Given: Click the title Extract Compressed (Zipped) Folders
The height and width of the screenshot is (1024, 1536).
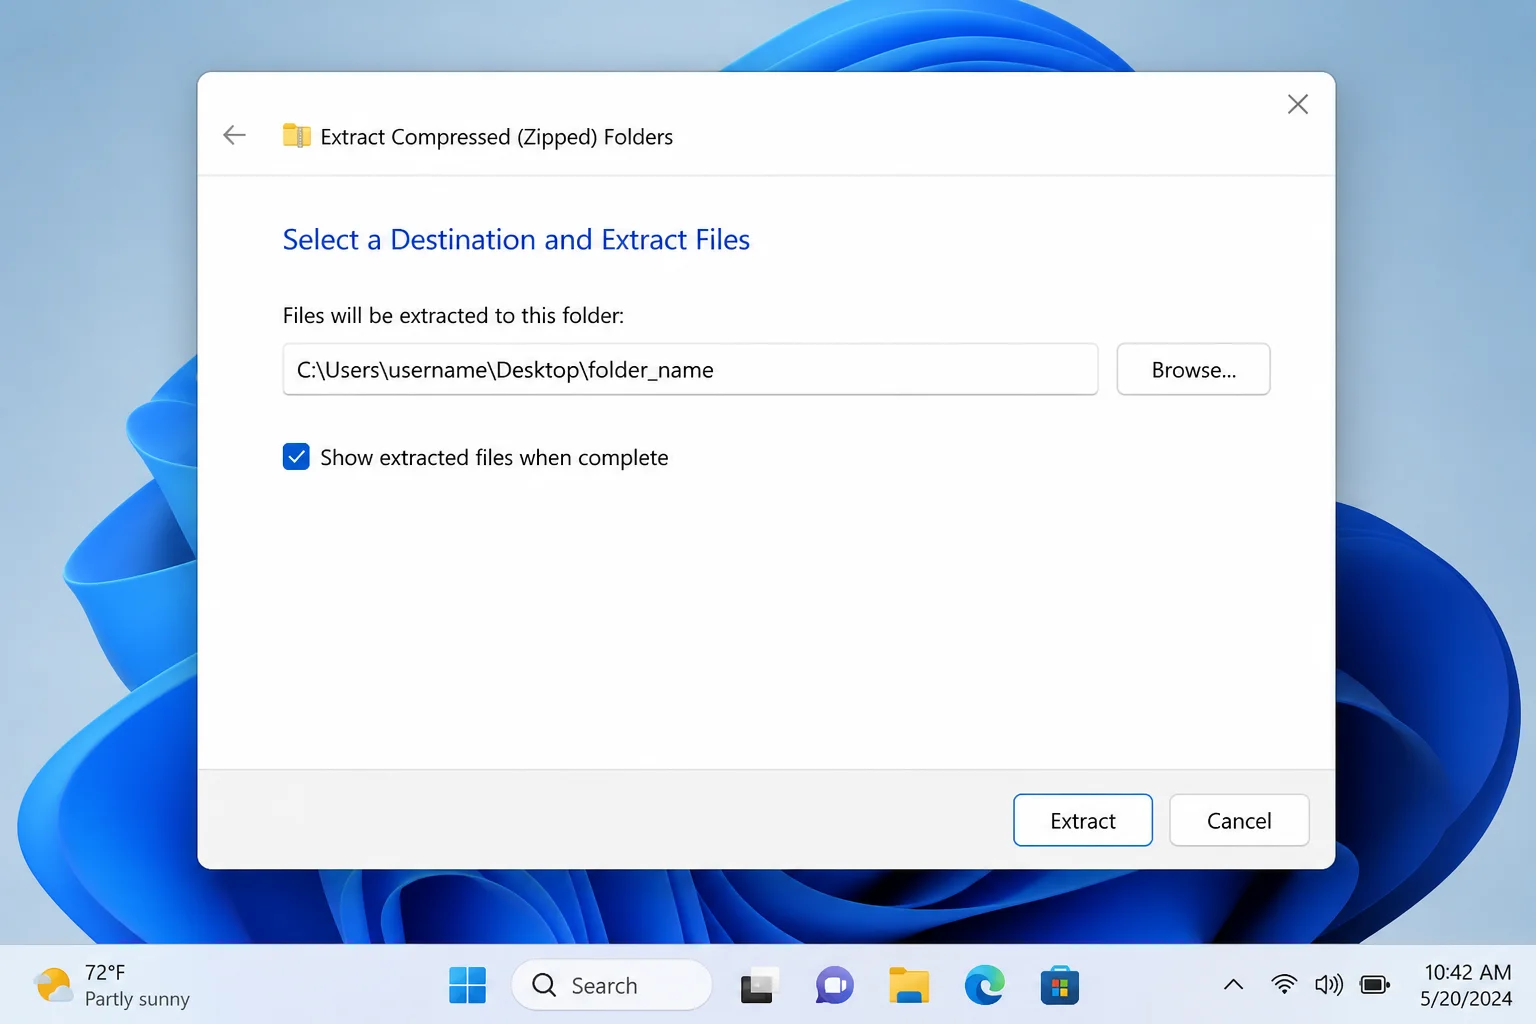Looking at the screenshot, I should (x=496, y=137).
